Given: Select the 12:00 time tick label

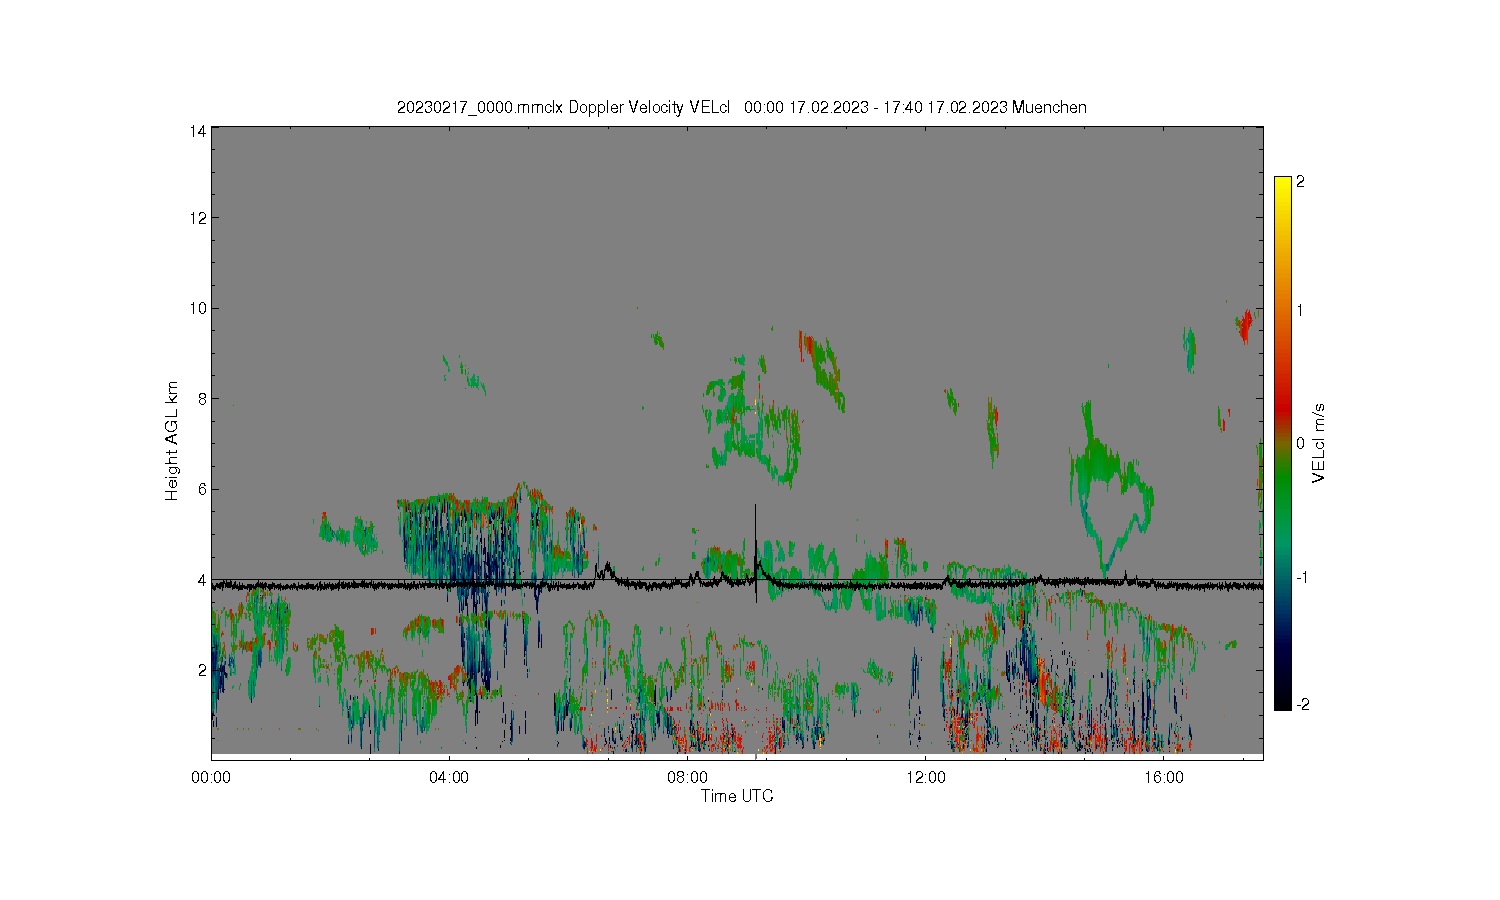Looking at the screenshot, I should [925, 776].
